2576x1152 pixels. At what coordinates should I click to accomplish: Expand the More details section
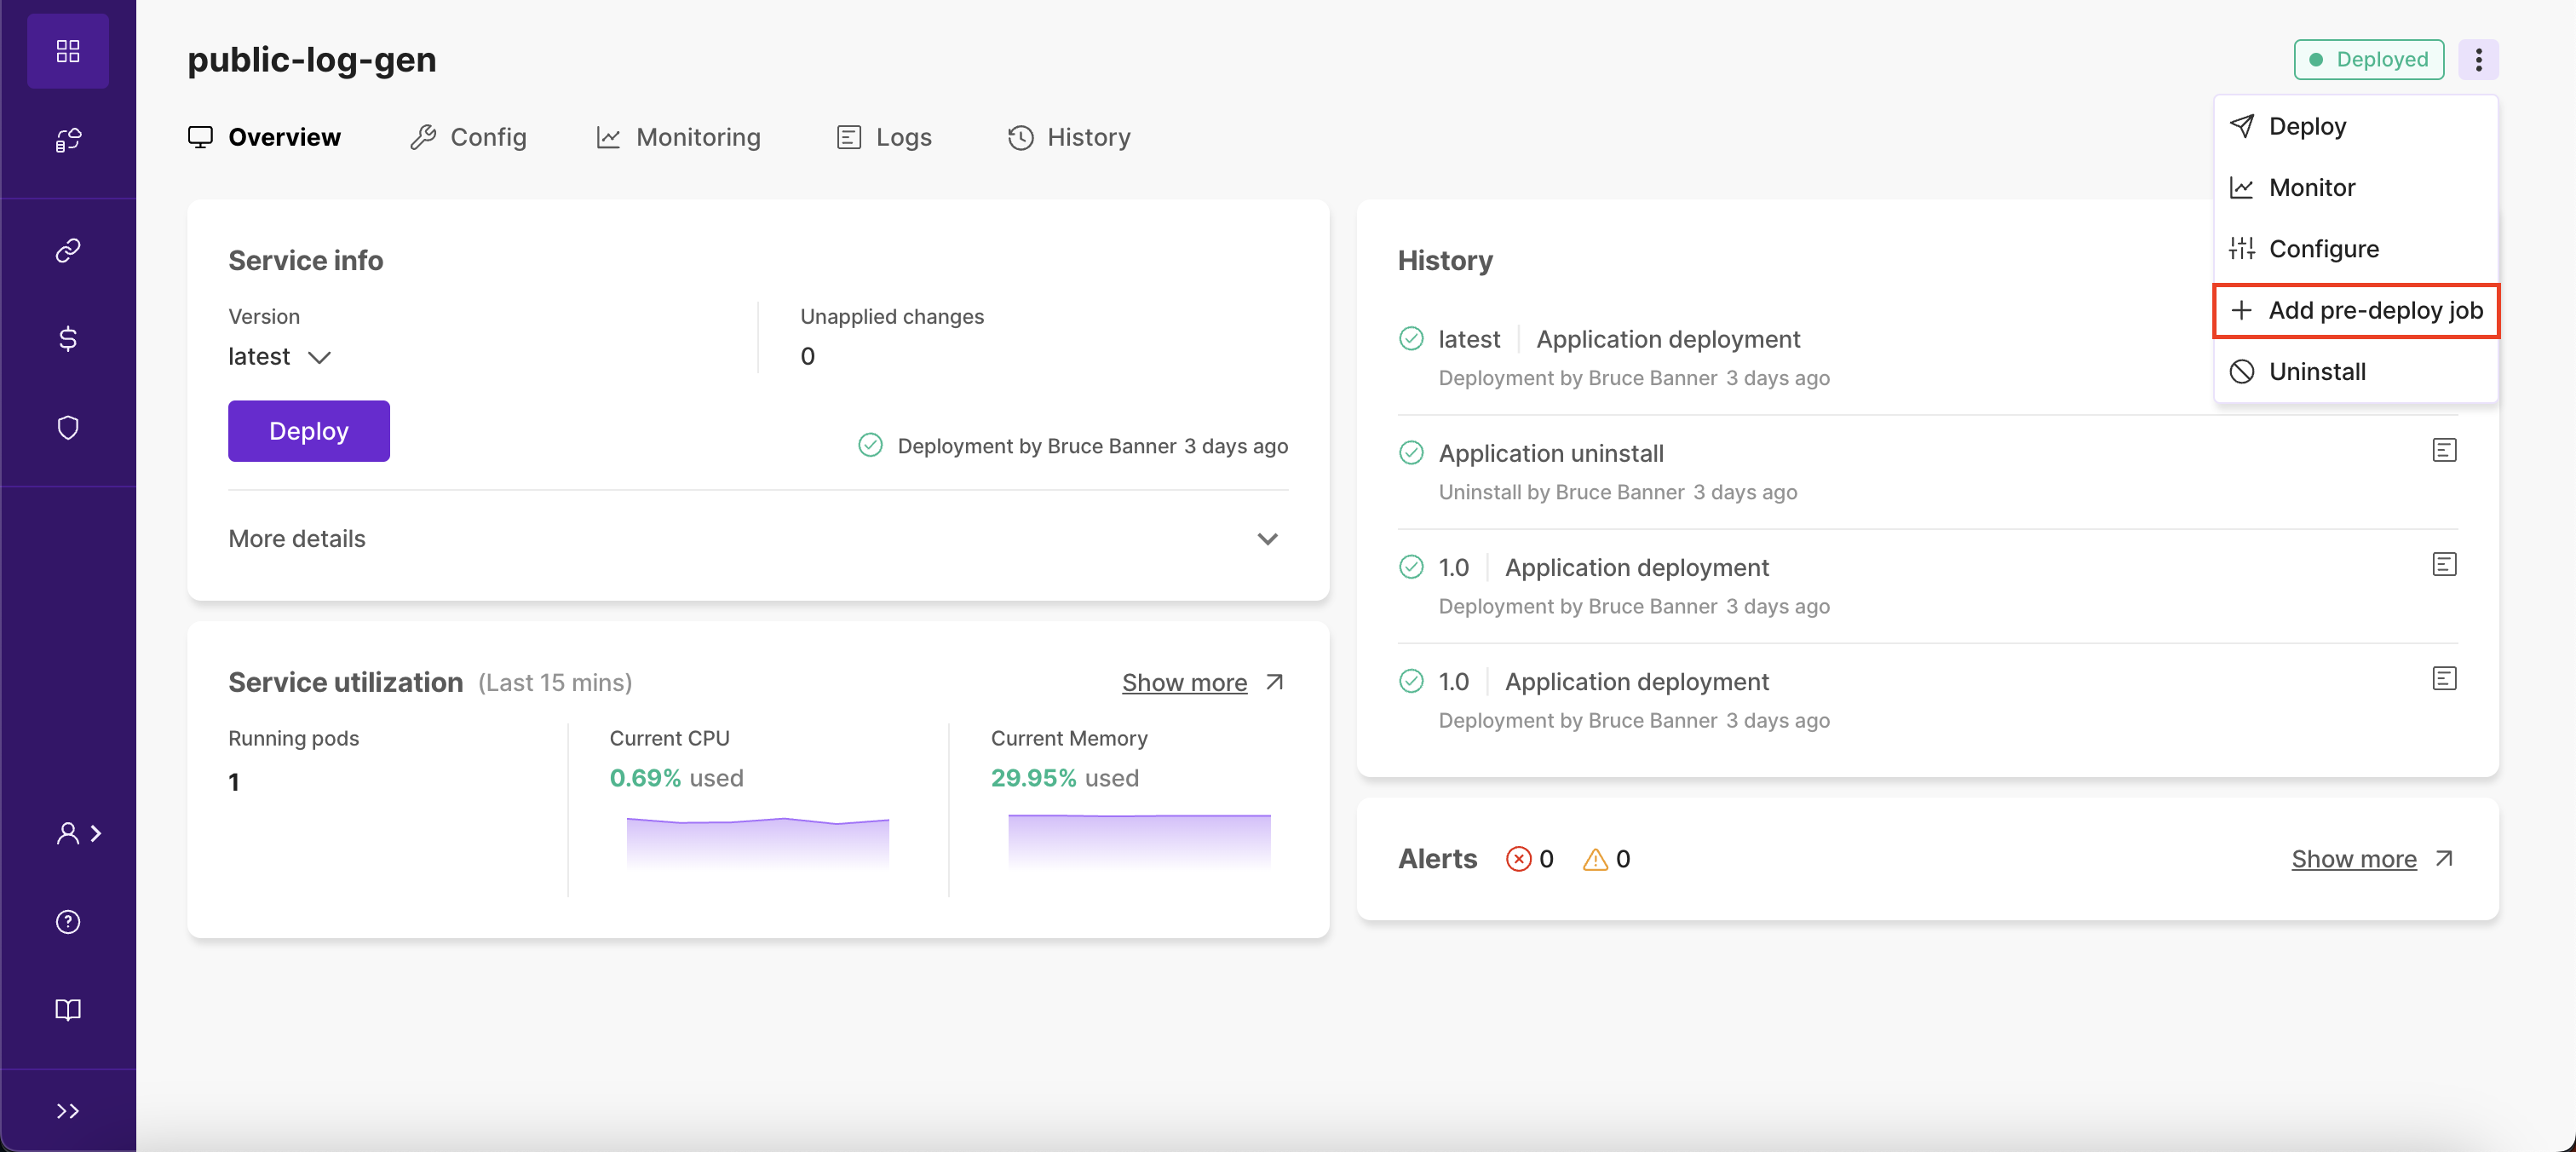pos(758,539)
